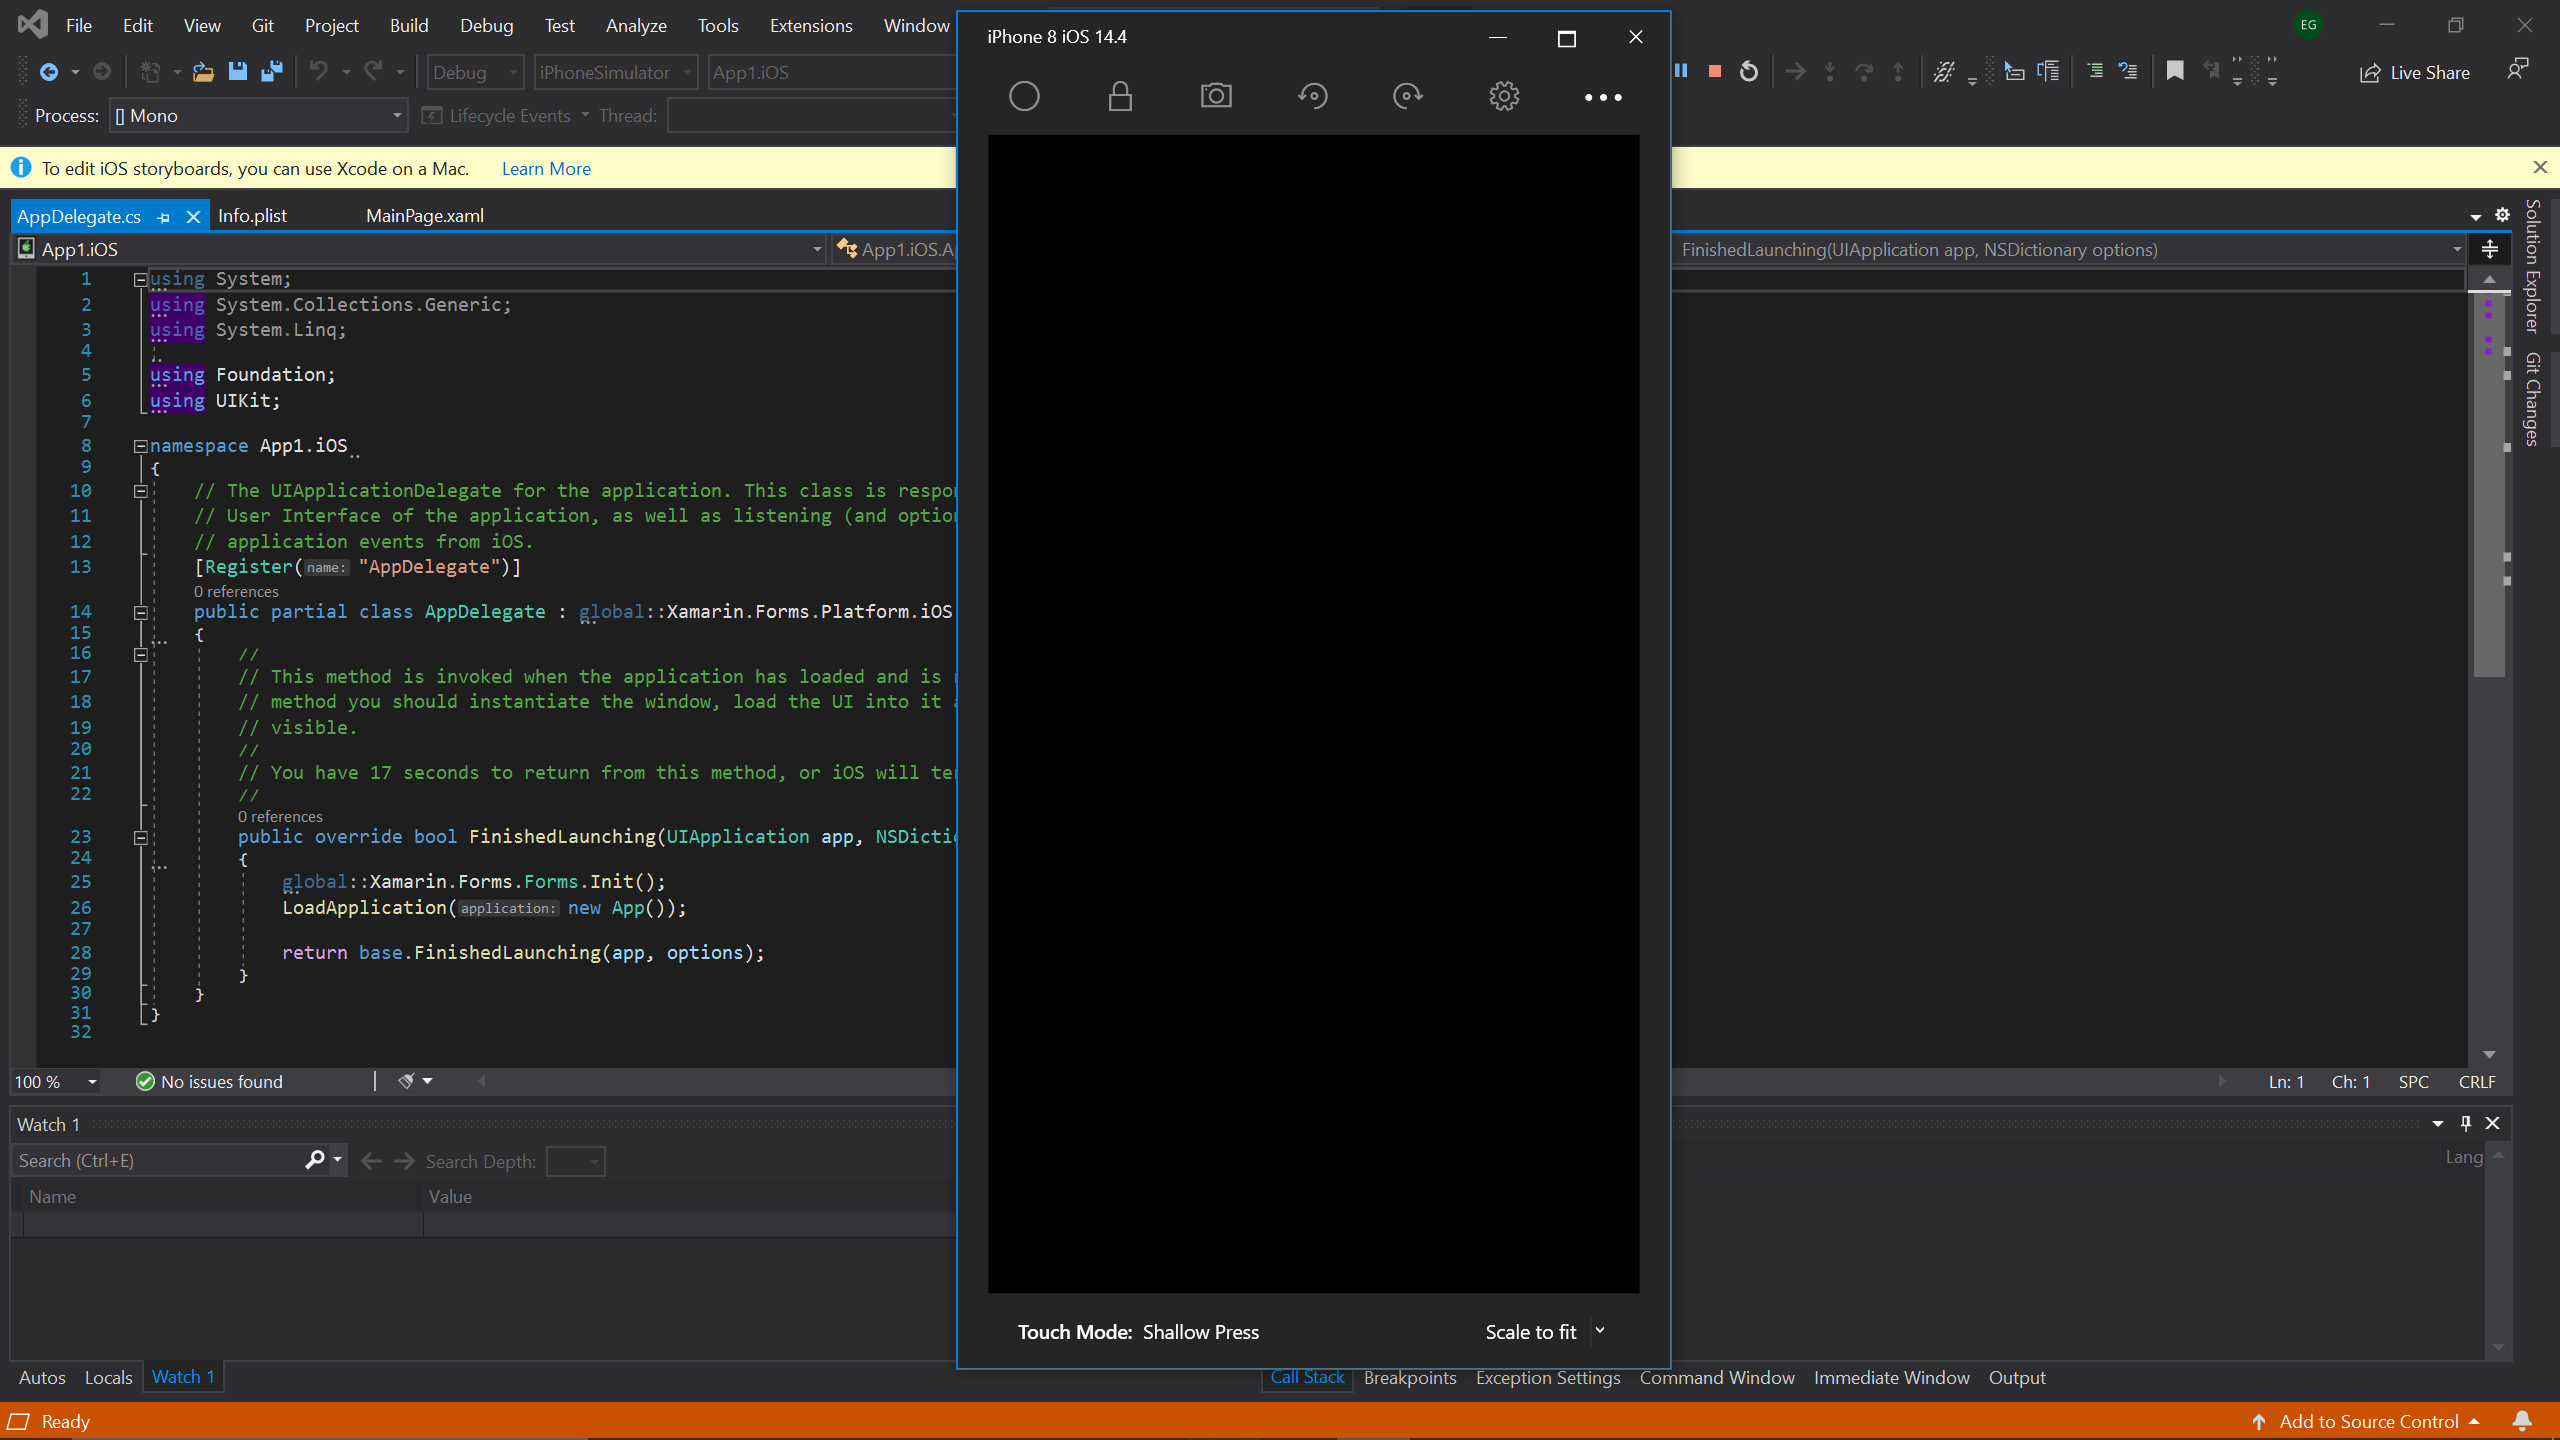Switch to the MainPage.xaml tab
The image size is (2560, 1440).
coord(424,216)
